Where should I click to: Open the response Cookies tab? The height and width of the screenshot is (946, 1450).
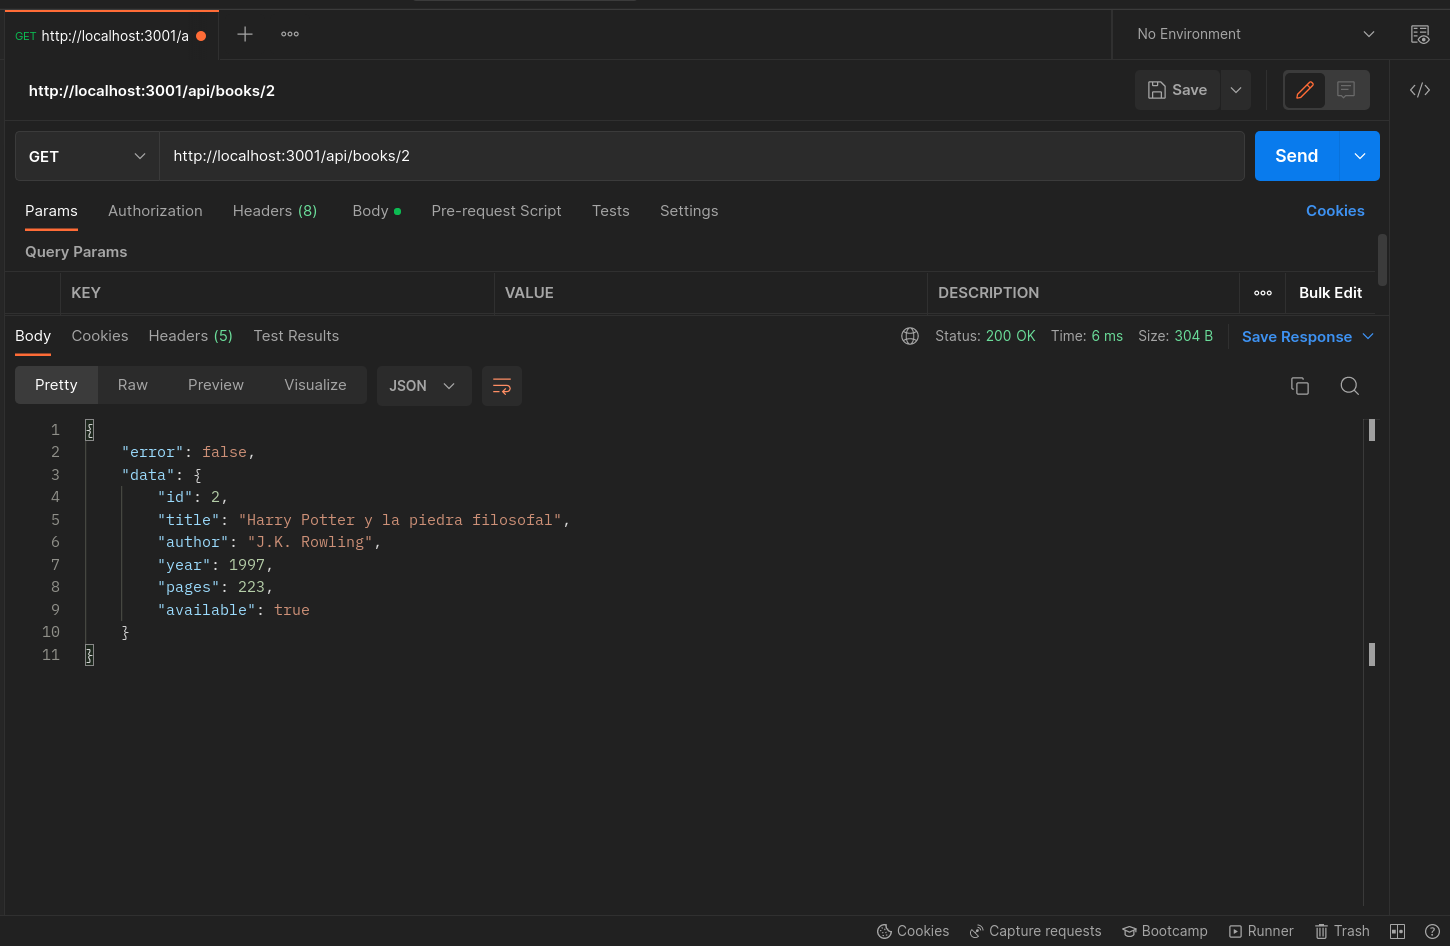click(100, 336)
